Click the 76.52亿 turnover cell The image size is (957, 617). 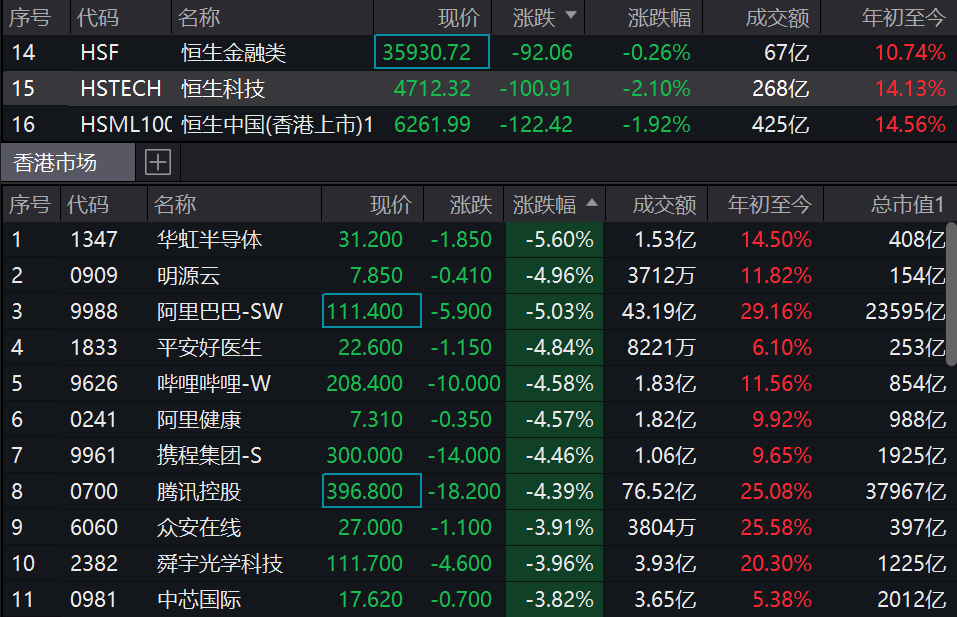coord(659,491)
